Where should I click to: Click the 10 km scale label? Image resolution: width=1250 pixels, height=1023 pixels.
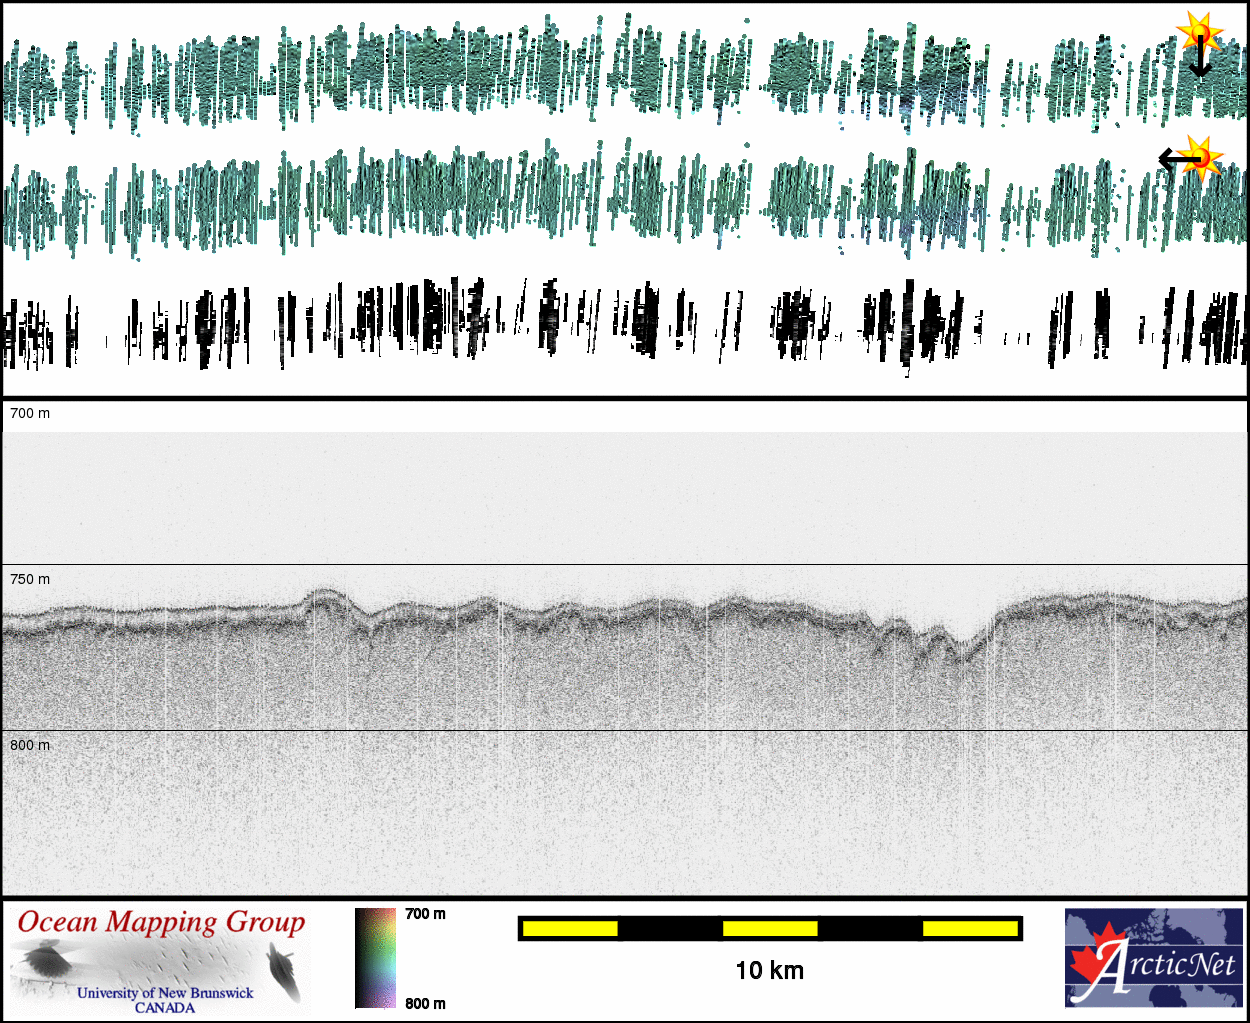tap(769, 970)
